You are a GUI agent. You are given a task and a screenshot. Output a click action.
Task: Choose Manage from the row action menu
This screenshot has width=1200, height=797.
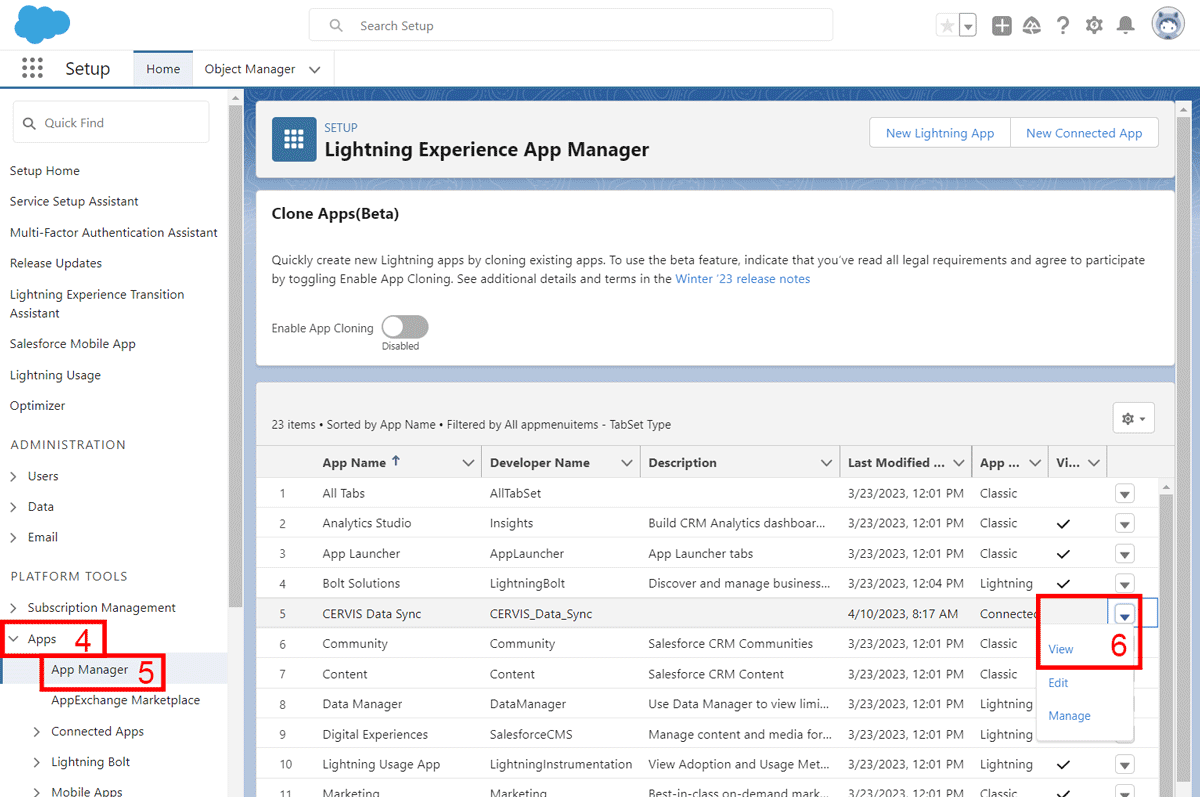(x=1069, y=716)
